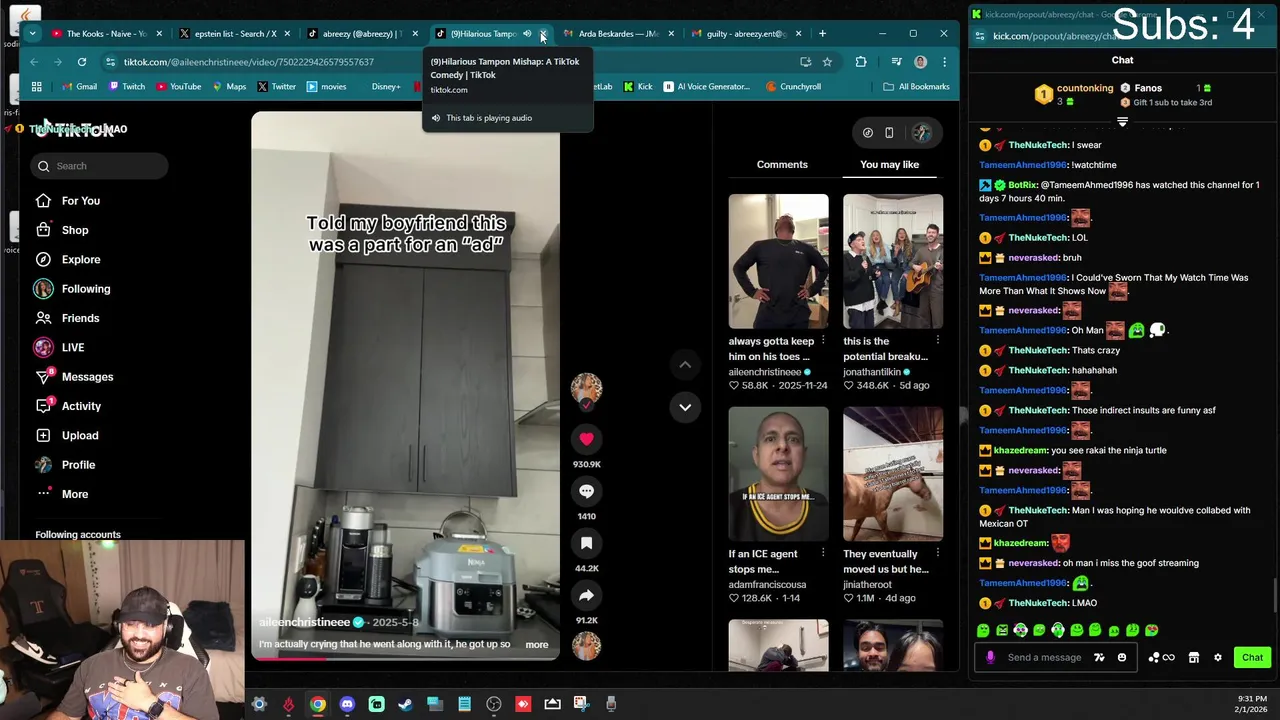The image size is (1280, 720).
Task: Launch Discord from the taskbar
Action: (347, 705)
